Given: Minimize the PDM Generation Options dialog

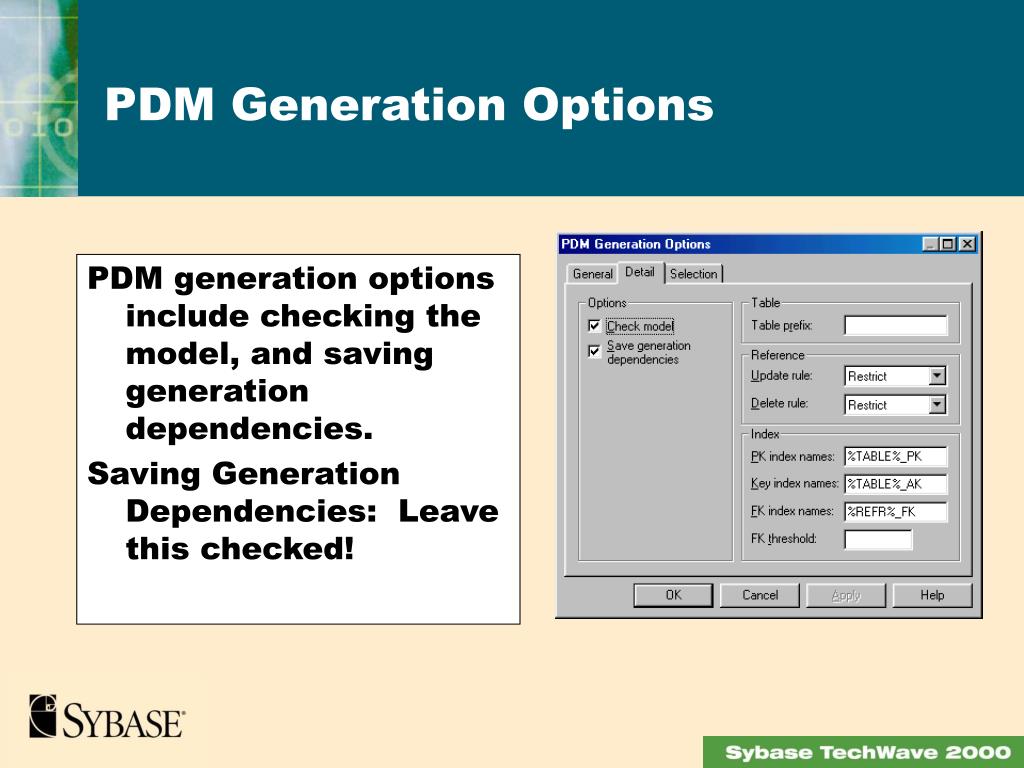Looking at the screenshot, I should [x=931, y=244].
